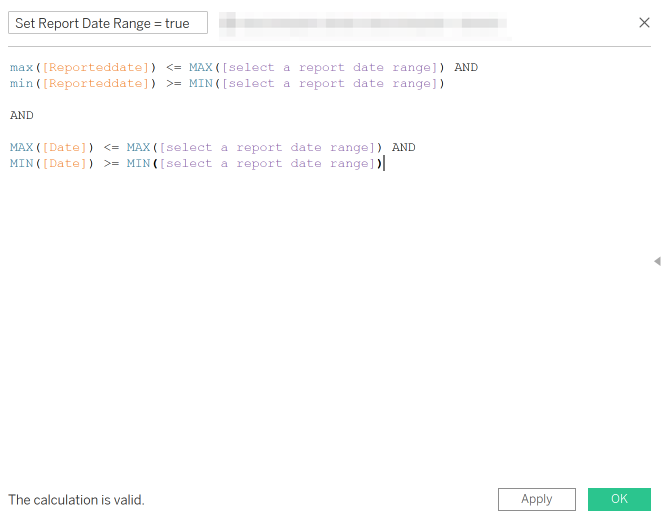Click lowercase max function on first line
Viewport: 661px width, 521px height.
21,68
